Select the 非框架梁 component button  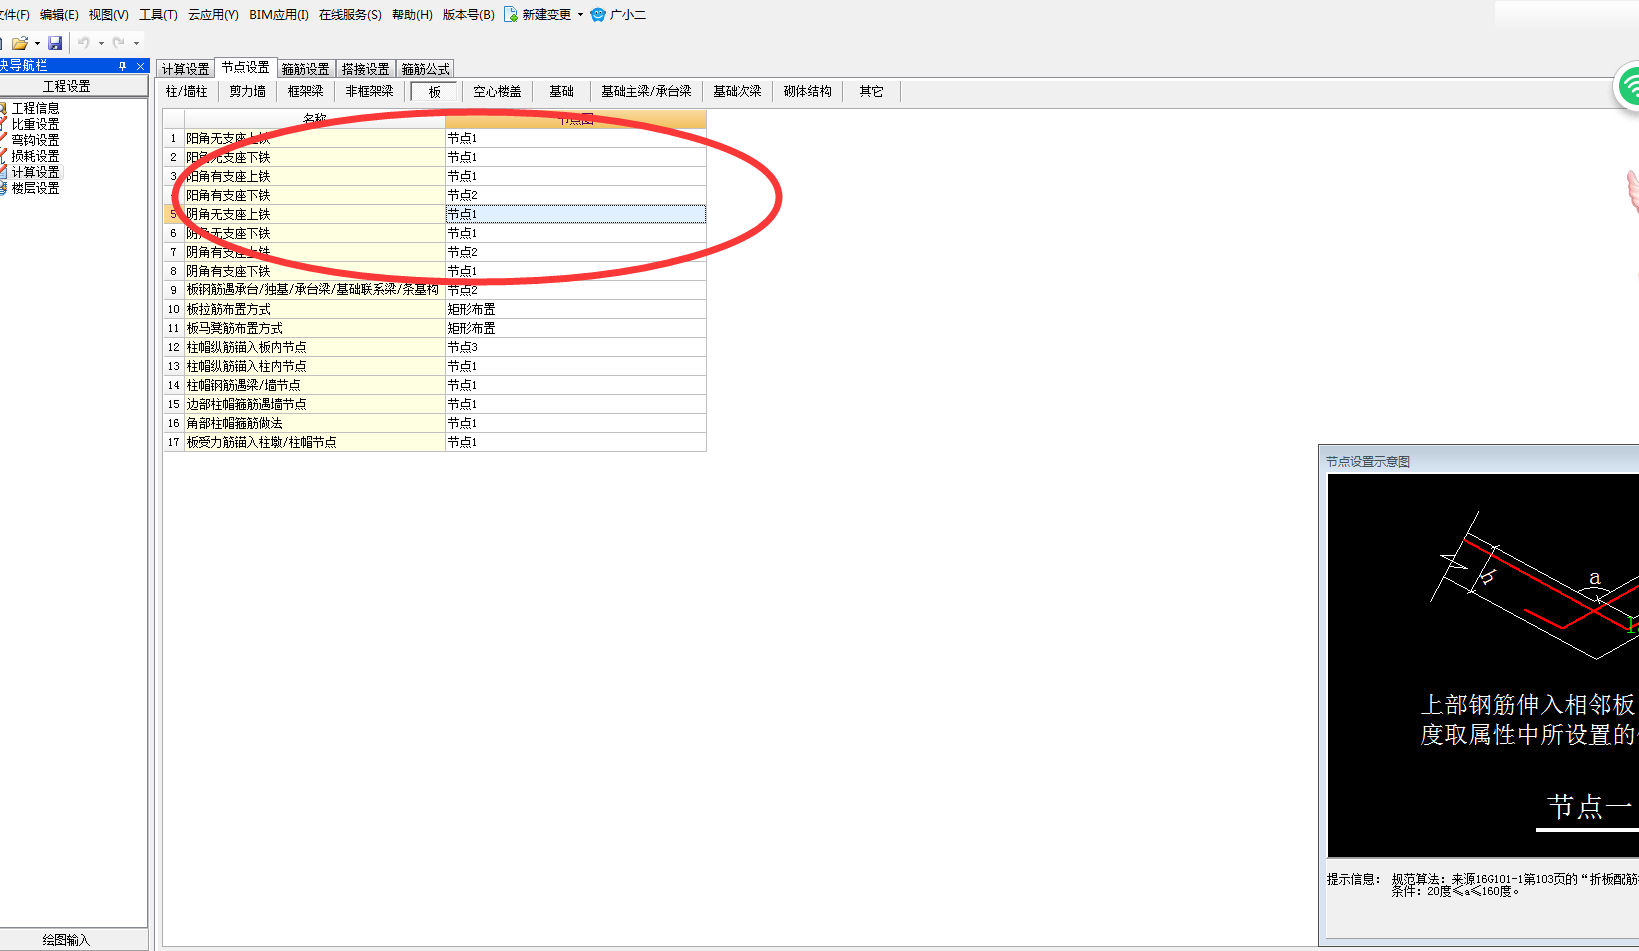[x=370, y=91]
